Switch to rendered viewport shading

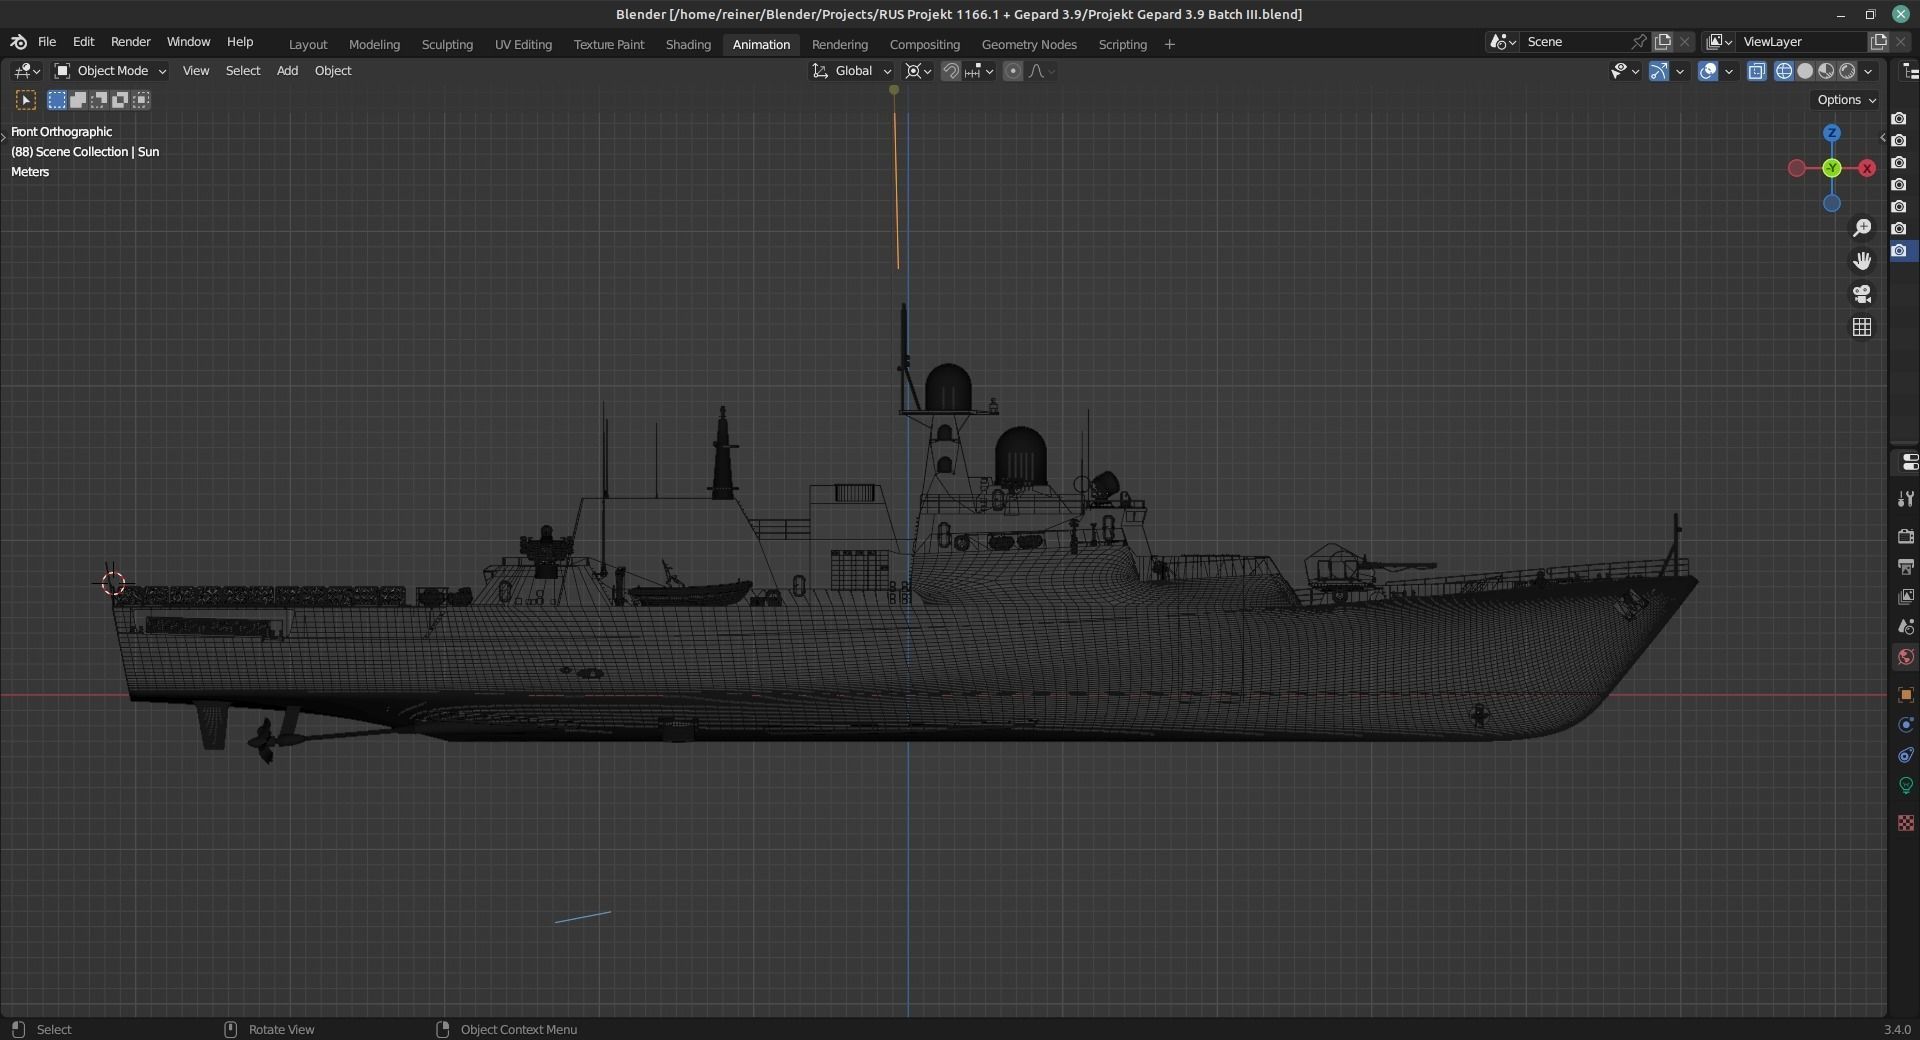(x=1847, y=71)
